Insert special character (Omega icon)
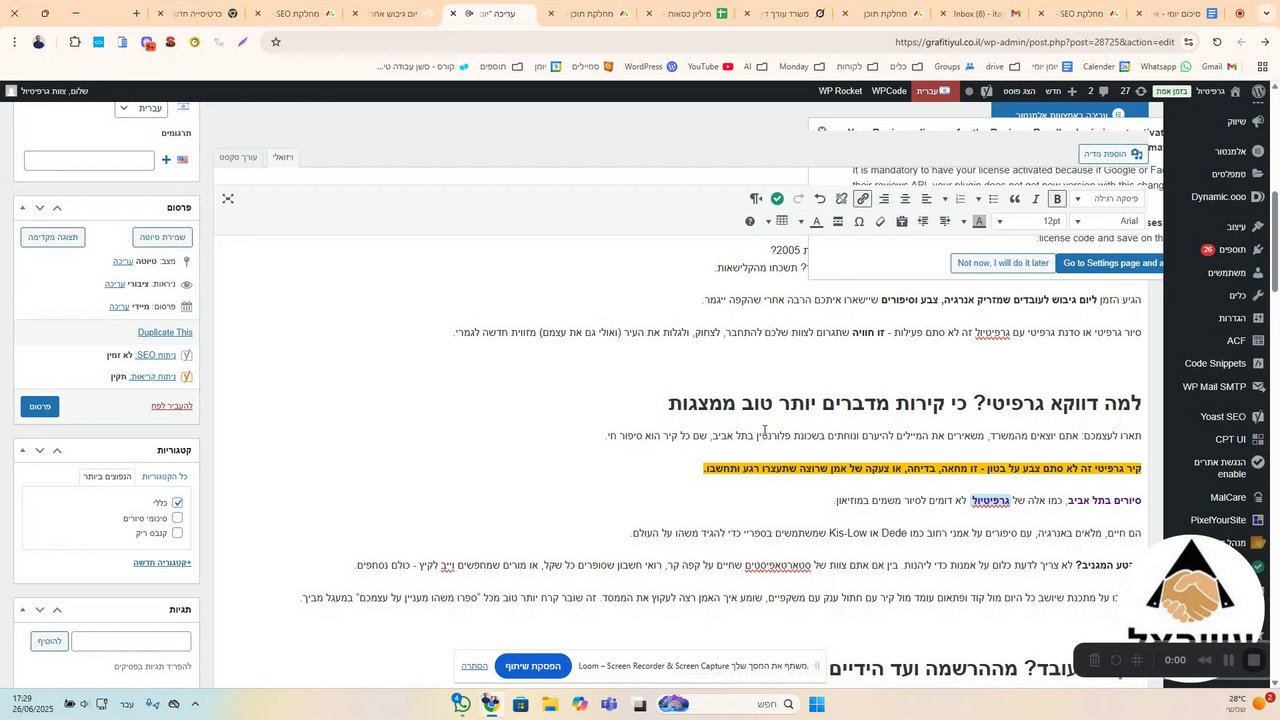1280x720 pixels. [859, 221]
